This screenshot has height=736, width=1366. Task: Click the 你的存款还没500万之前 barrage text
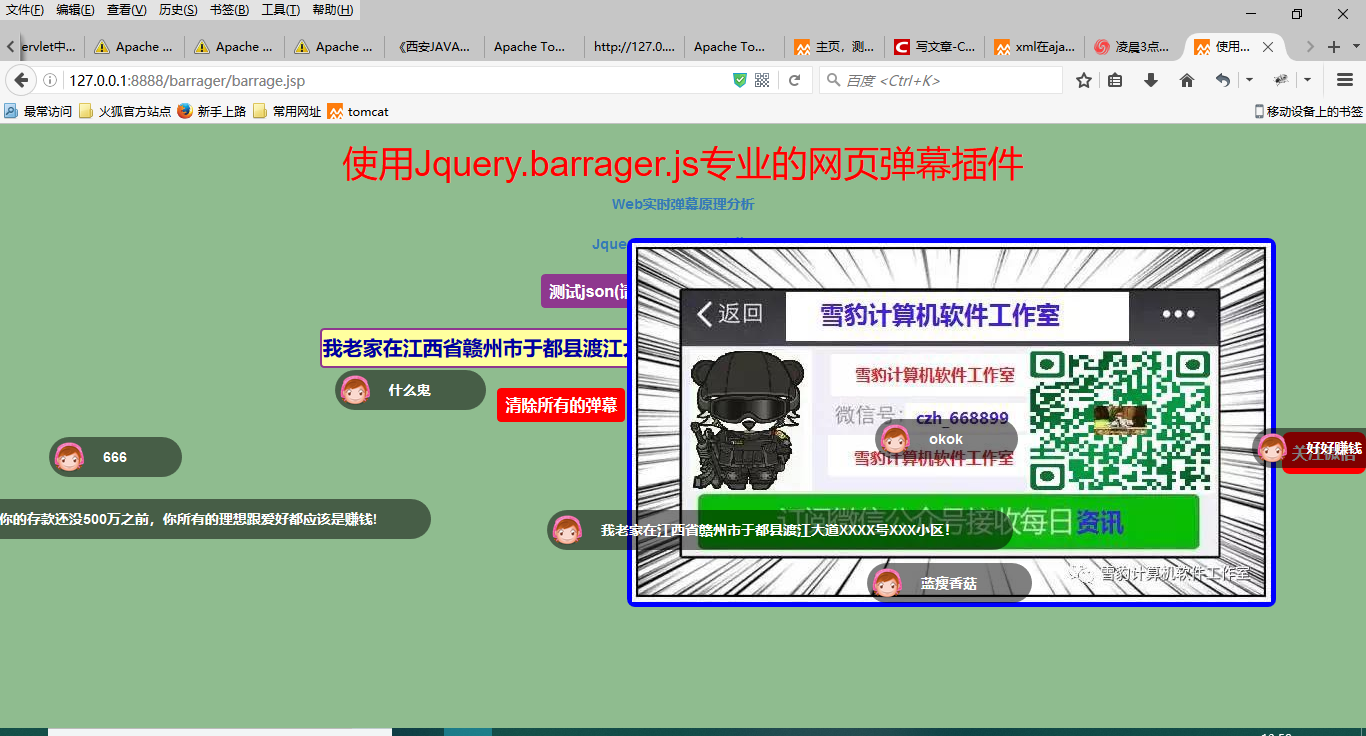point(188,519)
